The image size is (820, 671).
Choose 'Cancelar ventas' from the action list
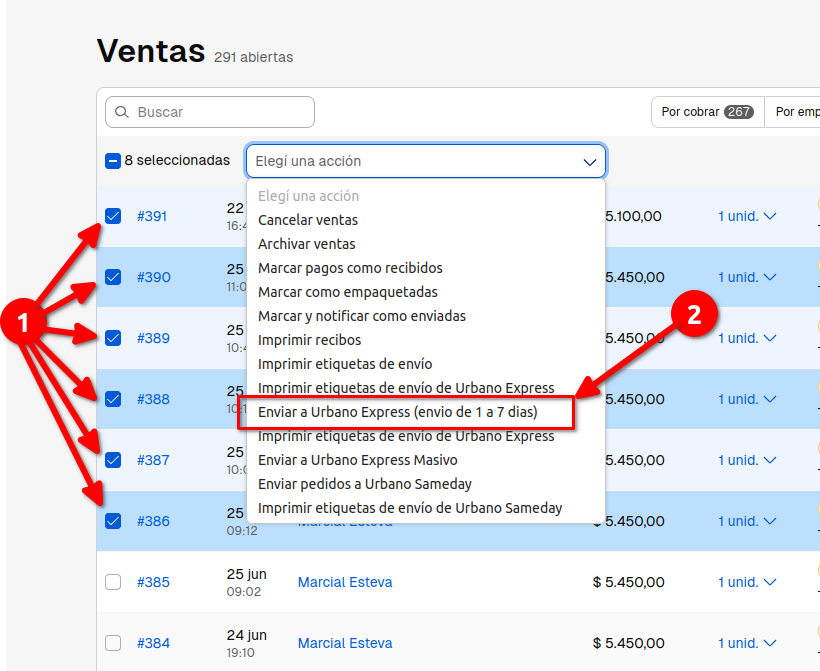[x=308, y=220]
